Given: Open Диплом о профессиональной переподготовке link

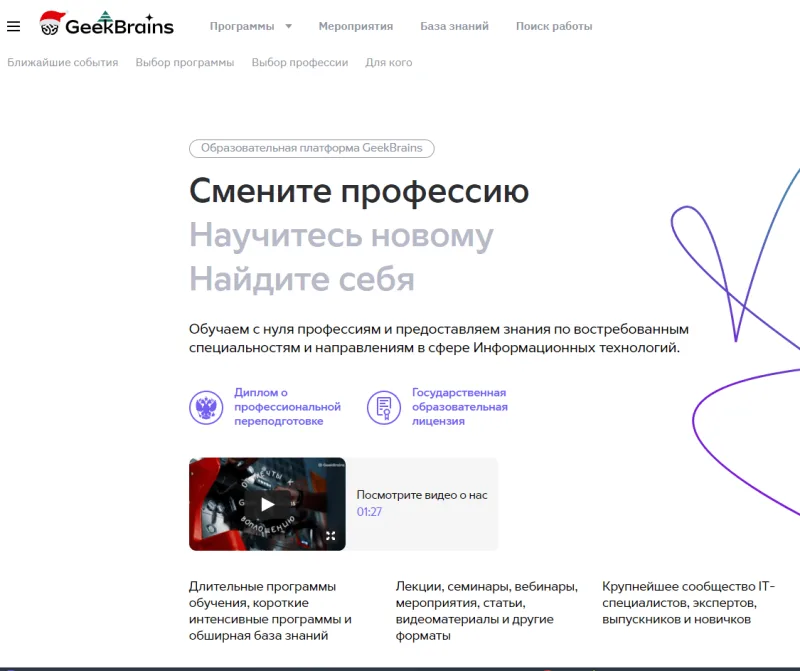Looking at the screenshot, I should pyautogui.click(x=287, y=407).
